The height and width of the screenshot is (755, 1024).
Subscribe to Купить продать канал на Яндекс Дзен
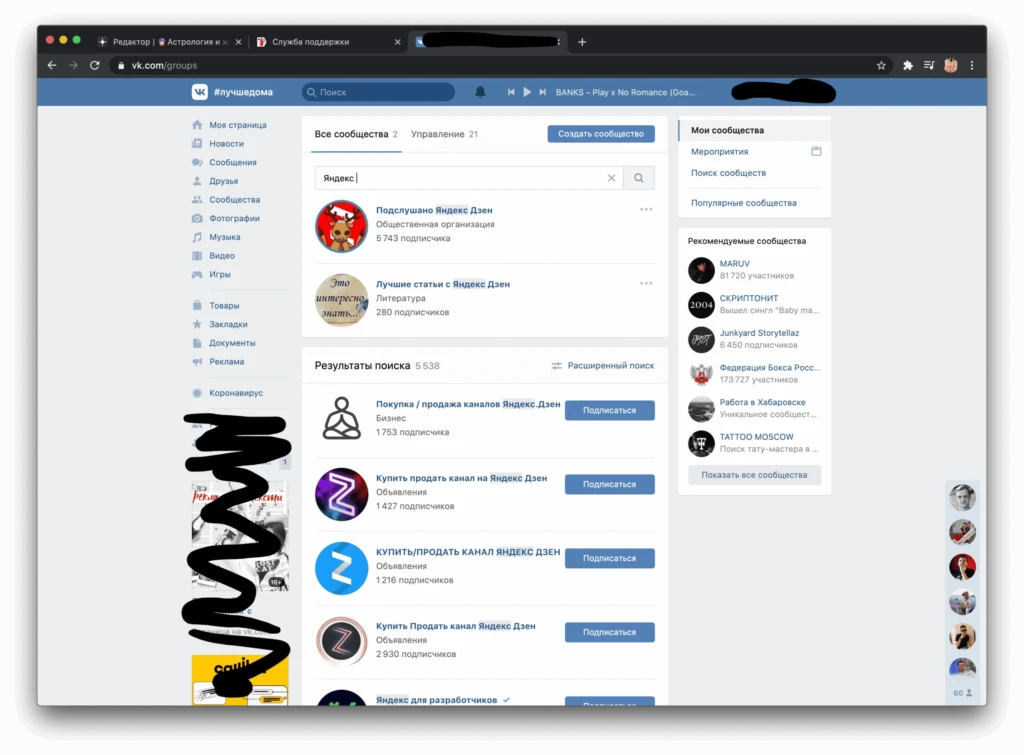(609, 484)
